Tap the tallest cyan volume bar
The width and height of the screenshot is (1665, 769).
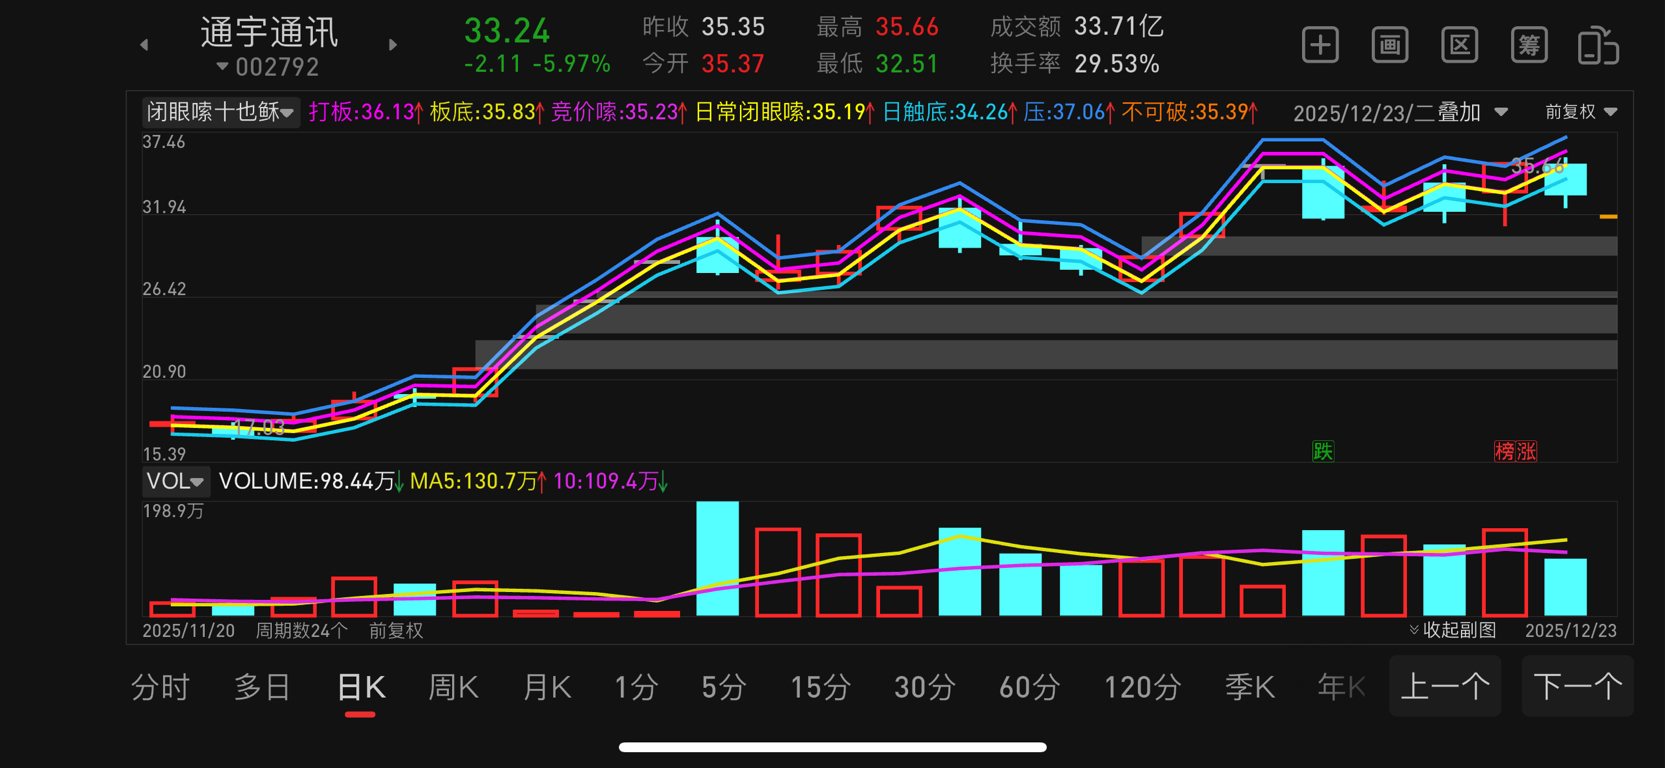tap(717, 558)
